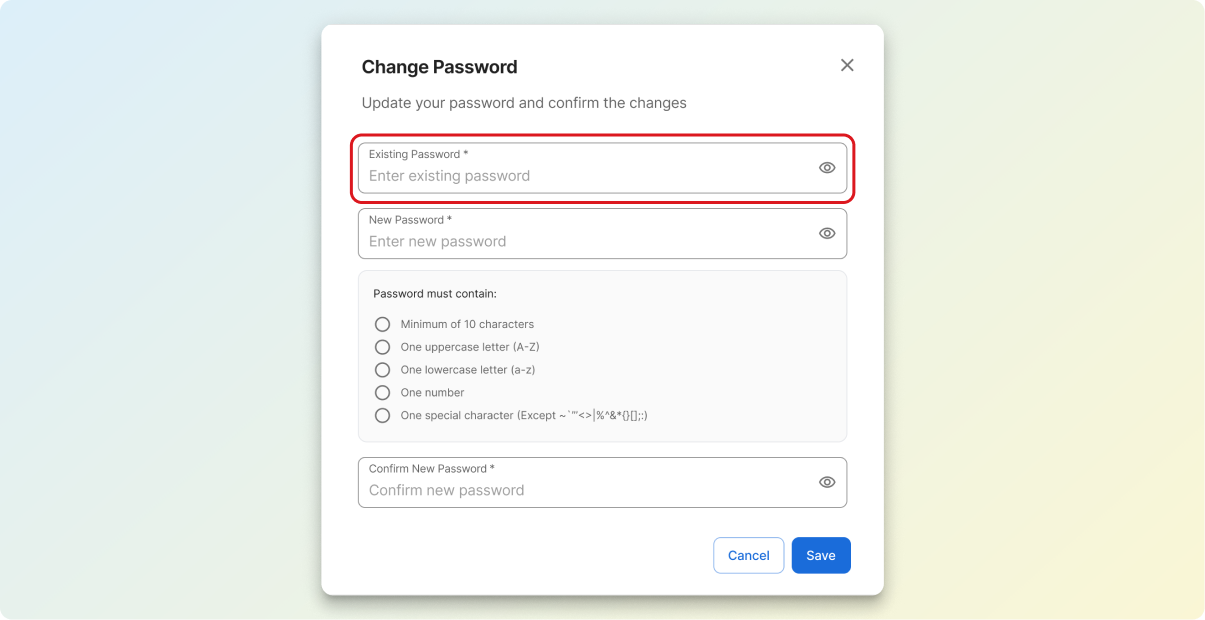This screenshot has width=1205, height=620.
Task: Select the One number requirement indicator
Action: pos(382,392)
